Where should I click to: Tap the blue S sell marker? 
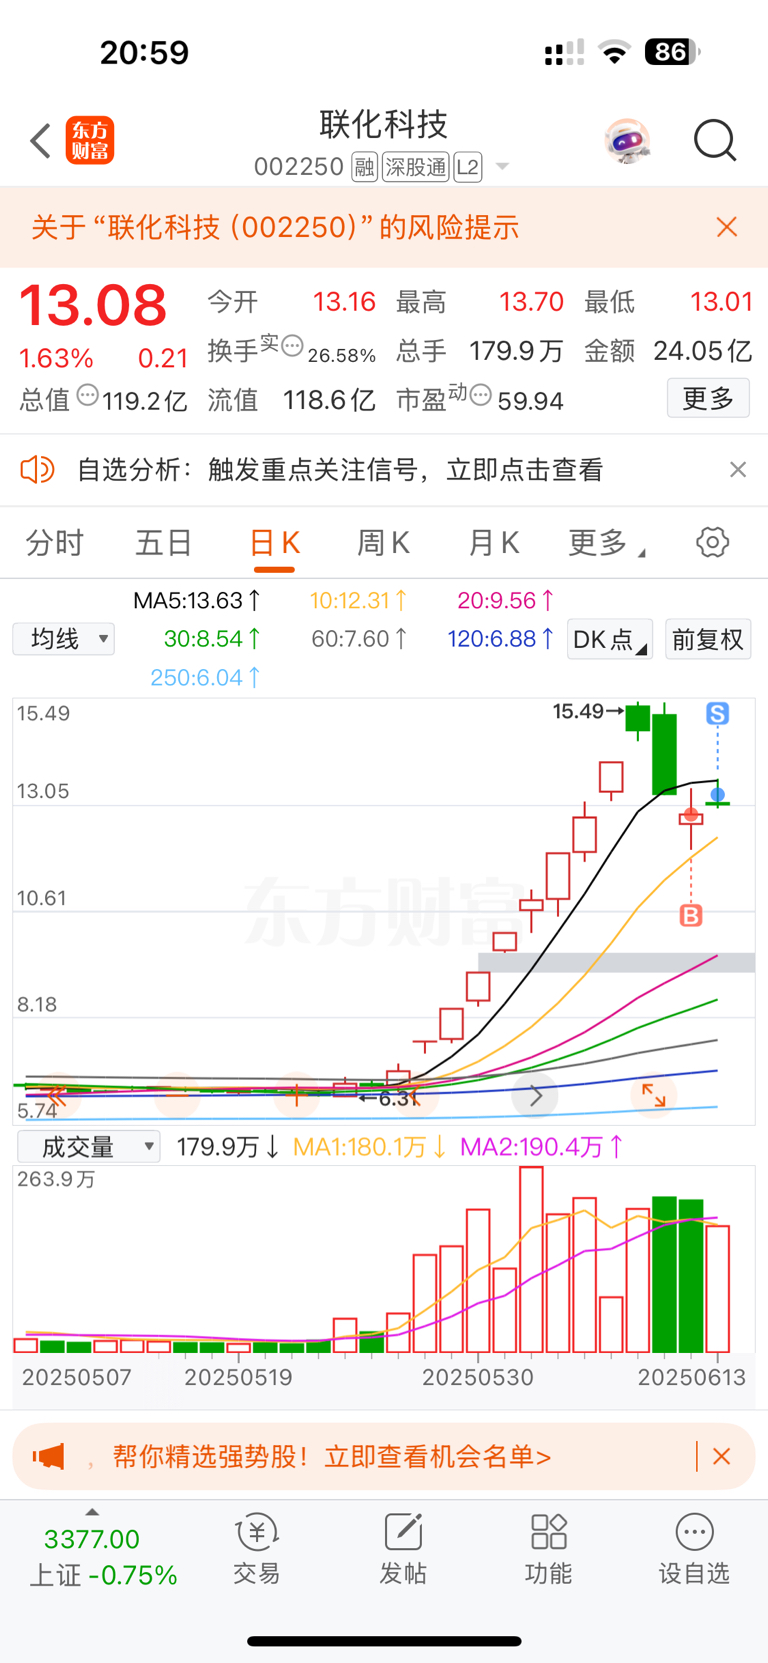717,713
